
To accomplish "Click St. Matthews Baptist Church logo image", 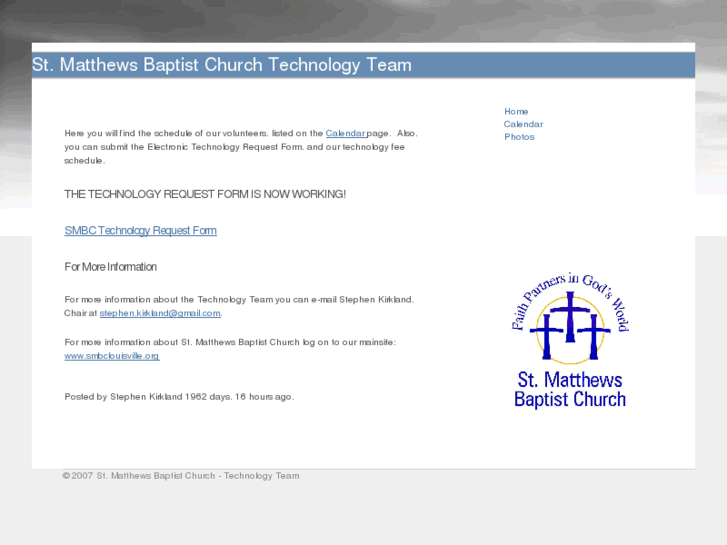I will pos(570,340).
